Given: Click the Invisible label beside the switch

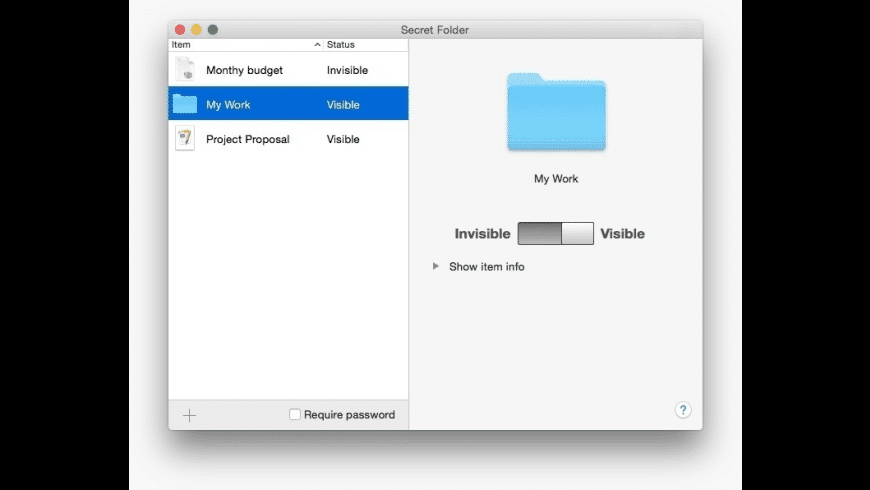Looking at the screenshot, I should [x=482, y=234].
